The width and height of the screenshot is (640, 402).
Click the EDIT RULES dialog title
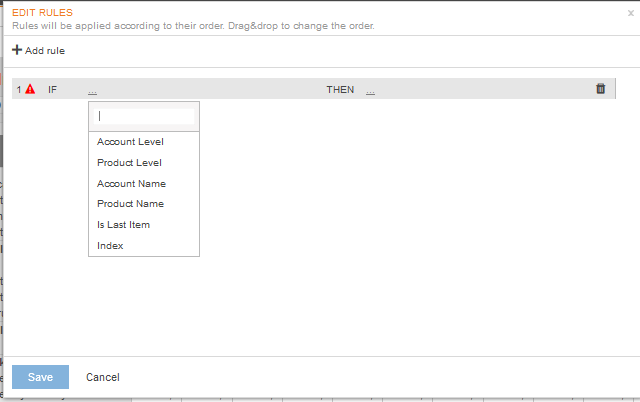click(42, 12)
